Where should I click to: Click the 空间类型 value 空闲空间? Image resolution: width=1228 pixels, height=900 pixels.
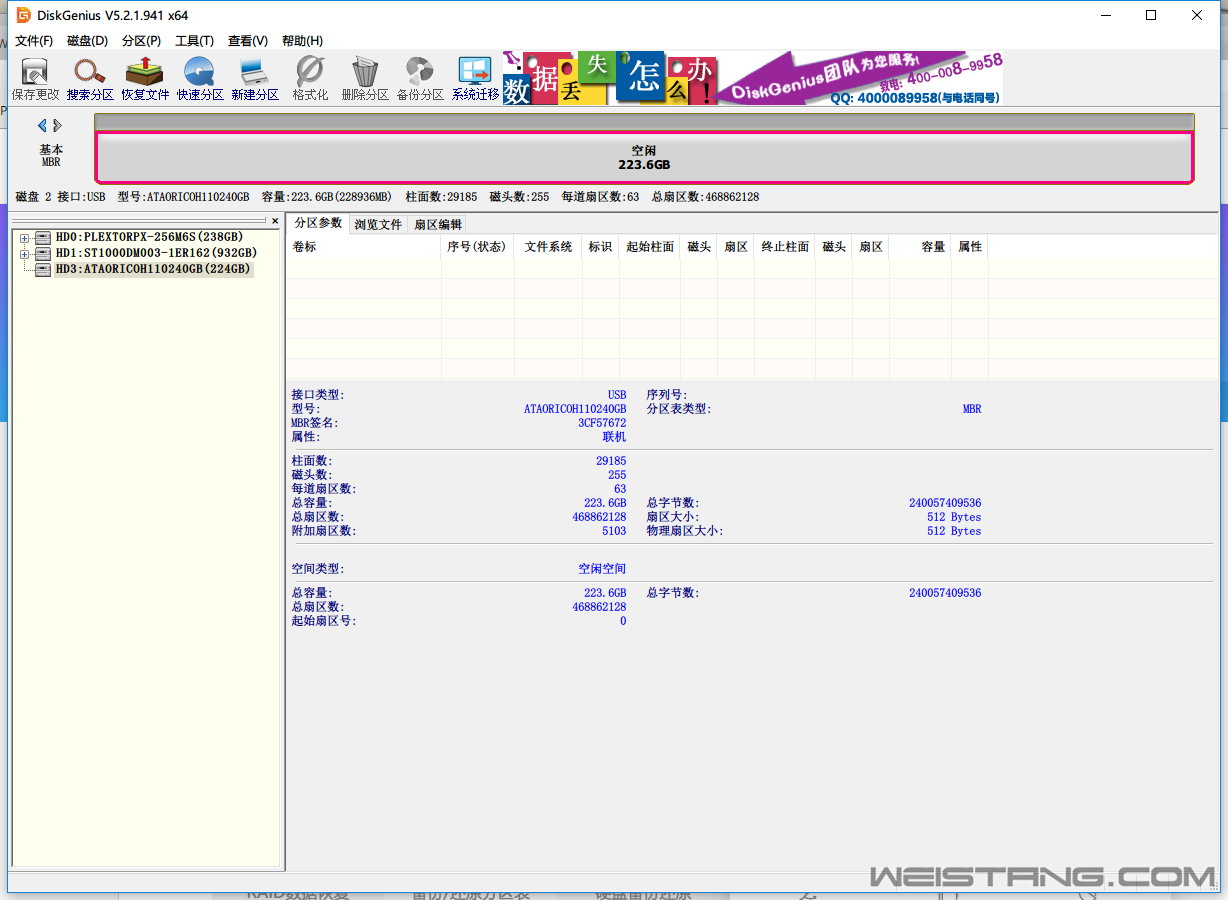pyautogui.click(x=602, y=569)
